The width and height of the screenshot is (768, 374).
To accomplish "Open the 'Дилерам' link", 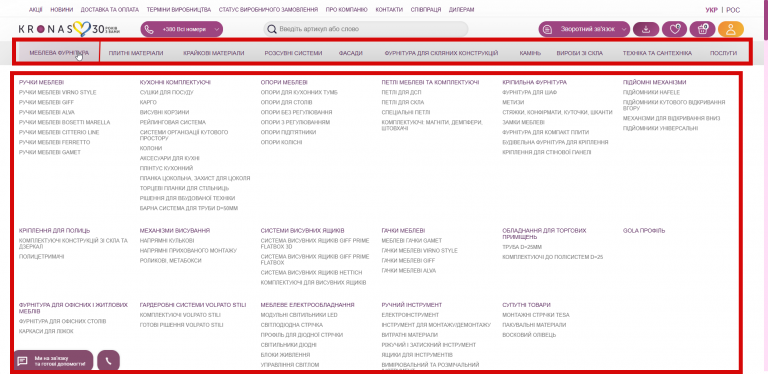I will [x=461, y=10].
